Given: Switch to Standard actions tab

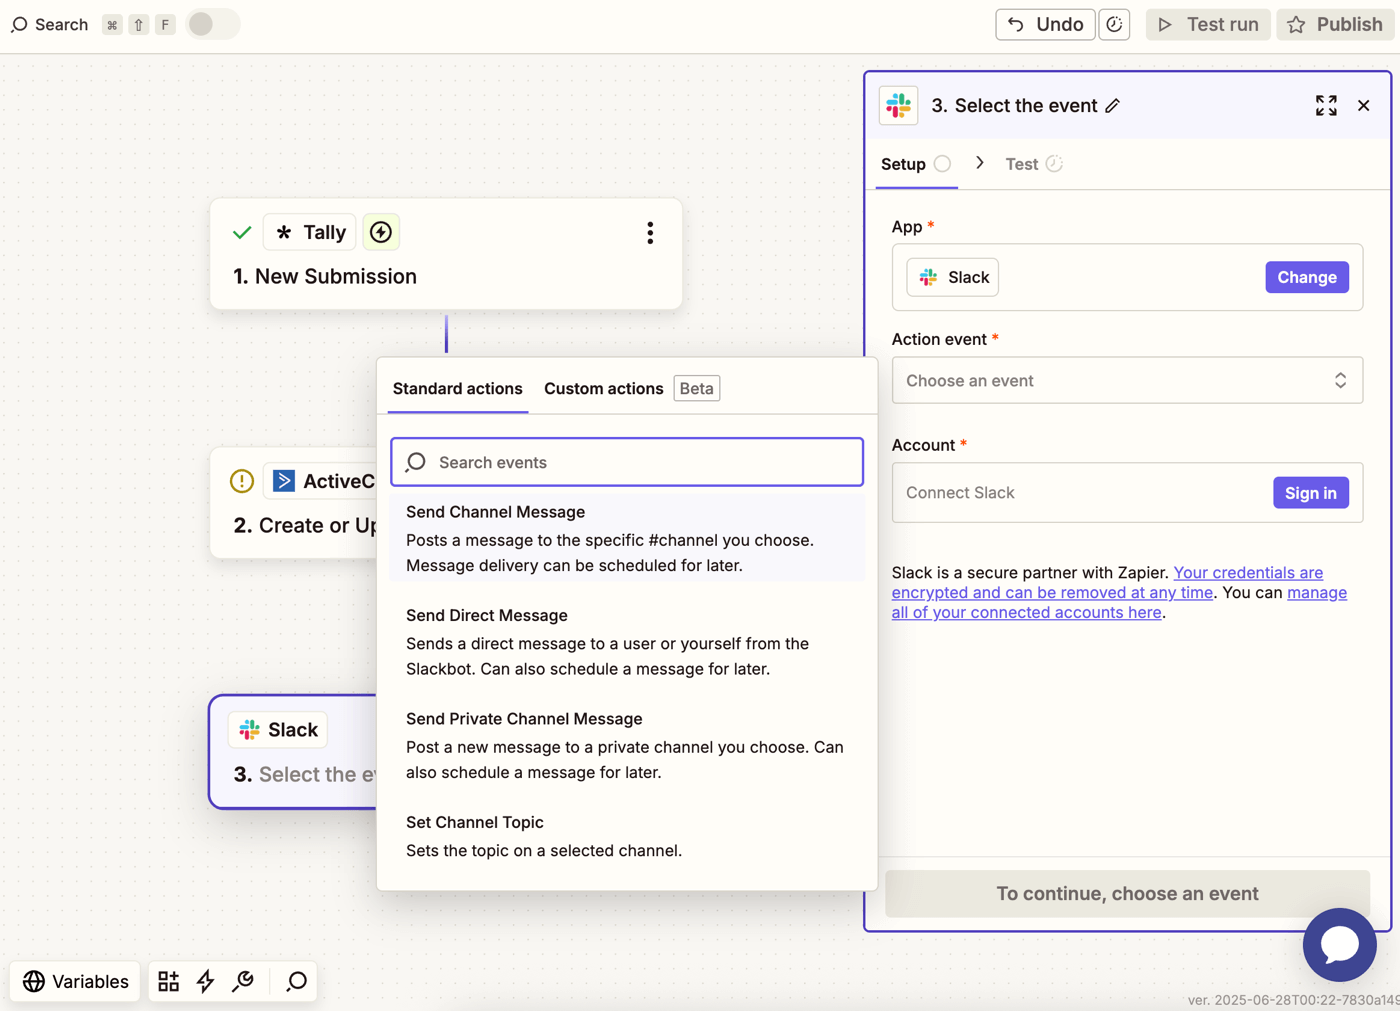Looking at the screenshot, I should pyautogui.click(x=457, y=388).
